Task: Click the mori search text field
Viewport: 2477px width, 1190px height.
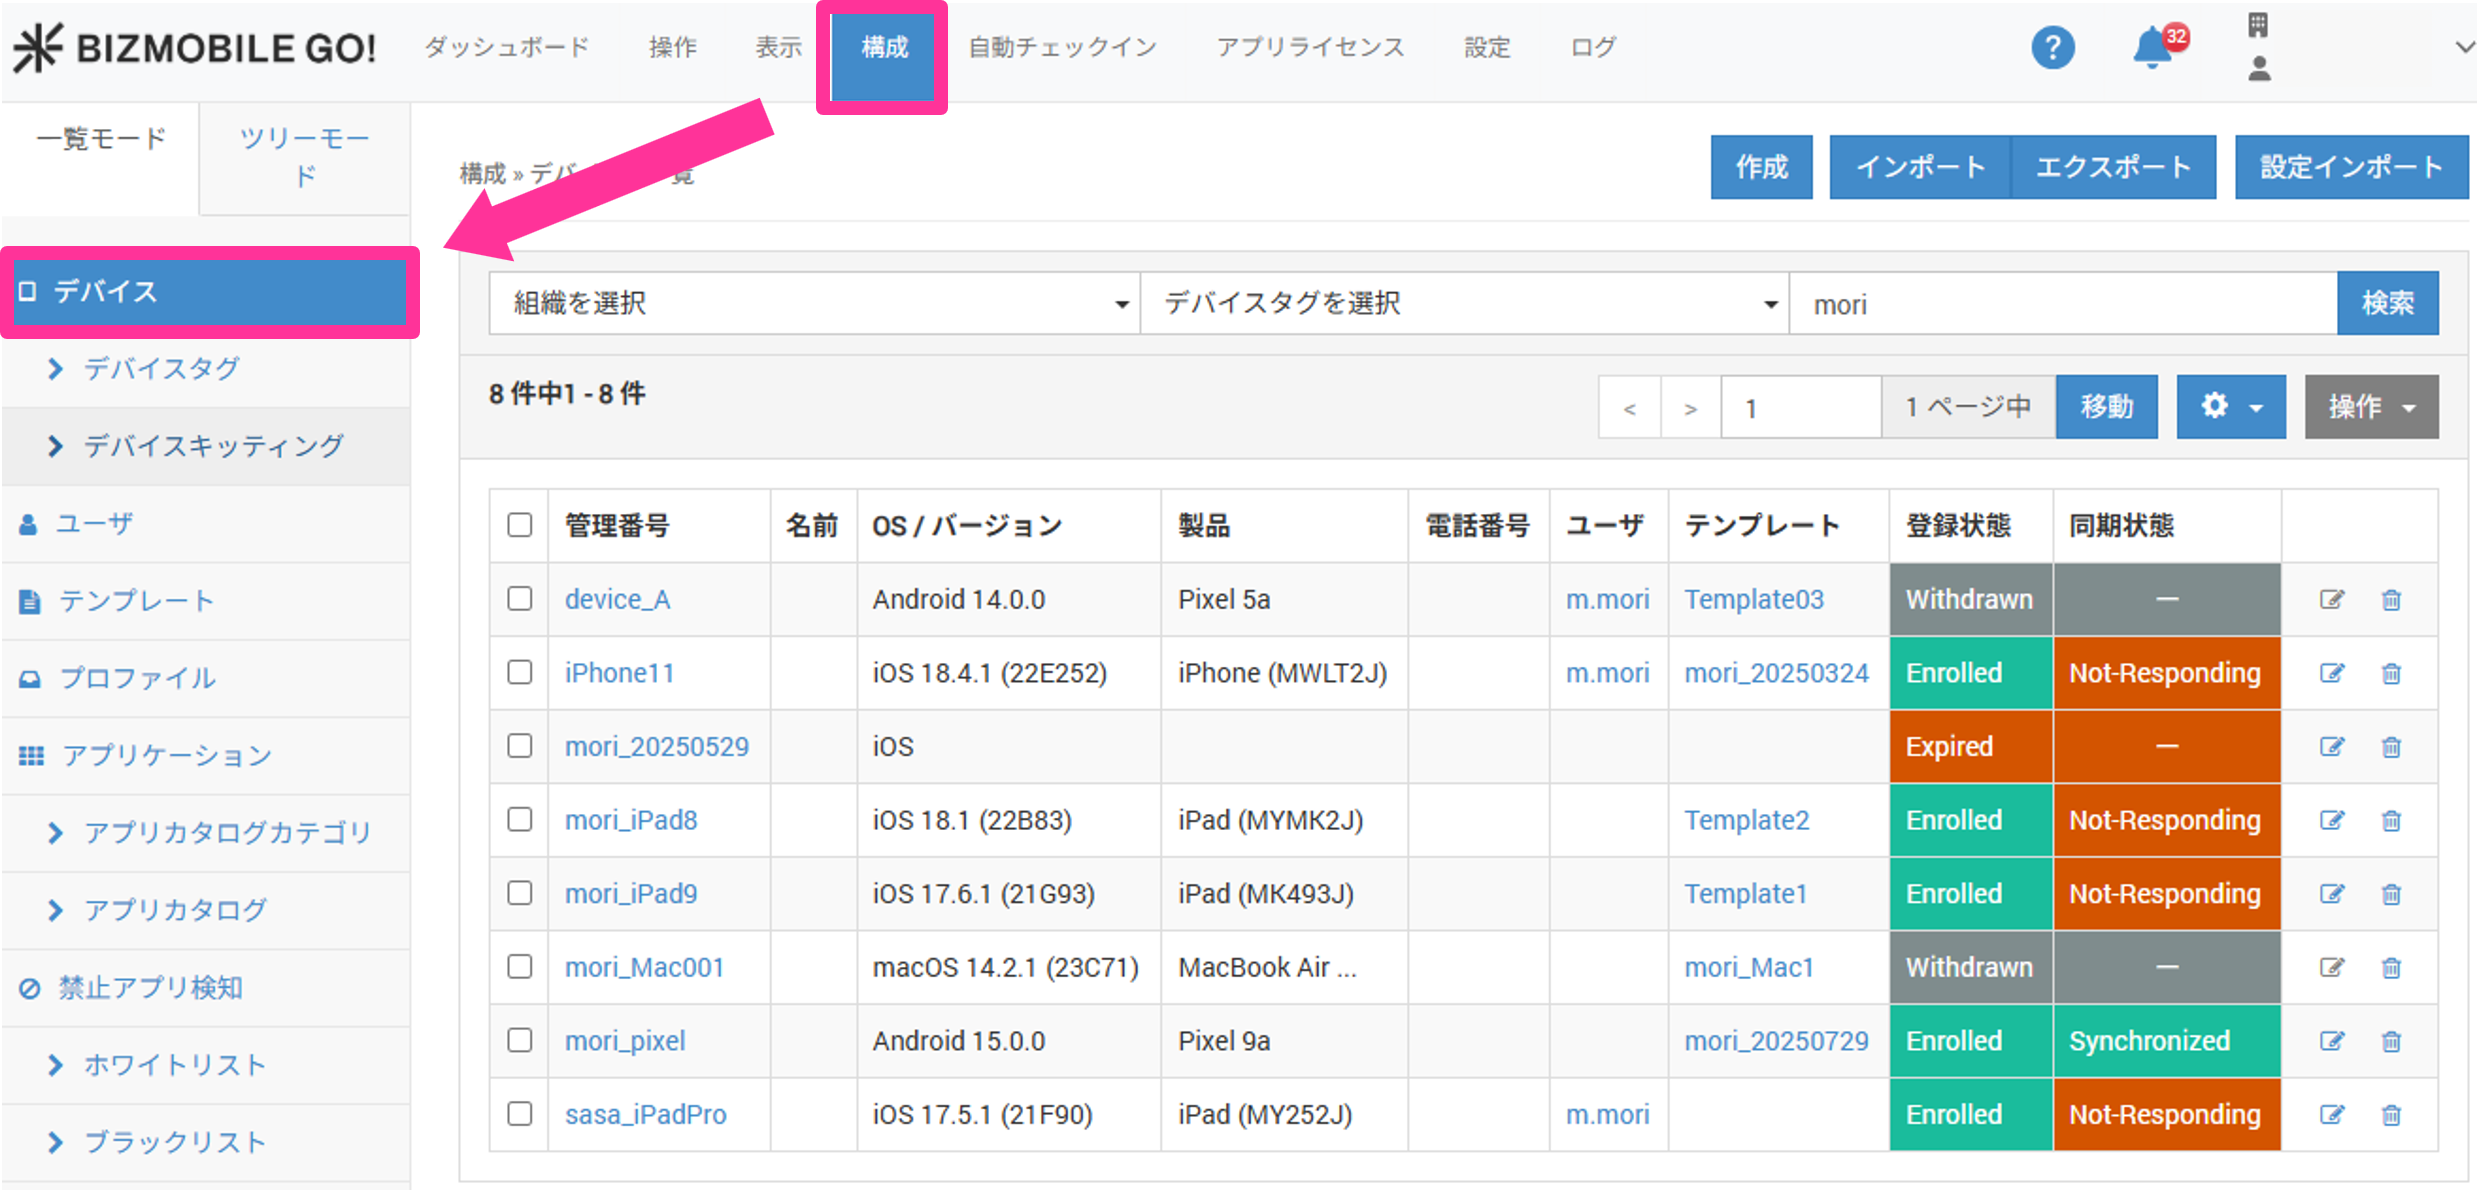Action: tap(2062, 304)
